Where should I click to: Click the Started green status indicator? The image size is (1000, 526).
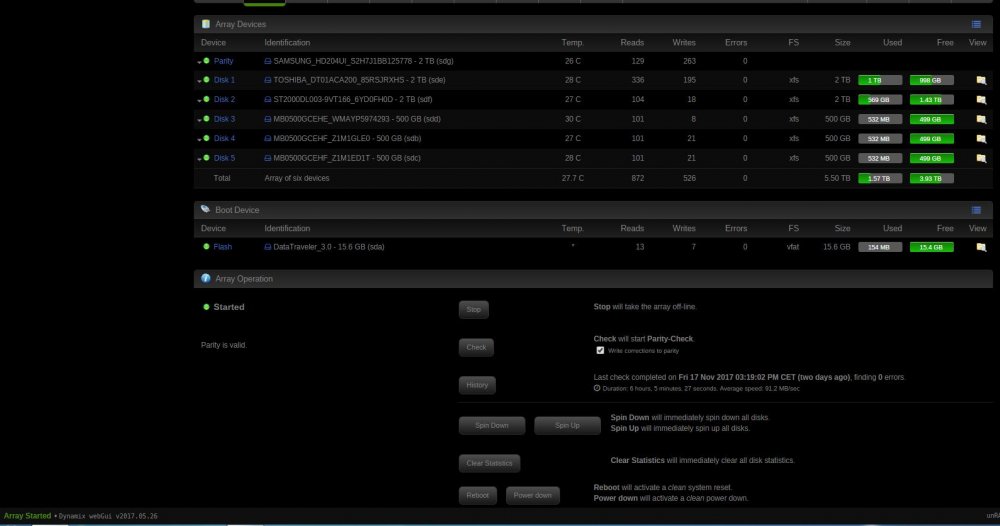point(207,307)
